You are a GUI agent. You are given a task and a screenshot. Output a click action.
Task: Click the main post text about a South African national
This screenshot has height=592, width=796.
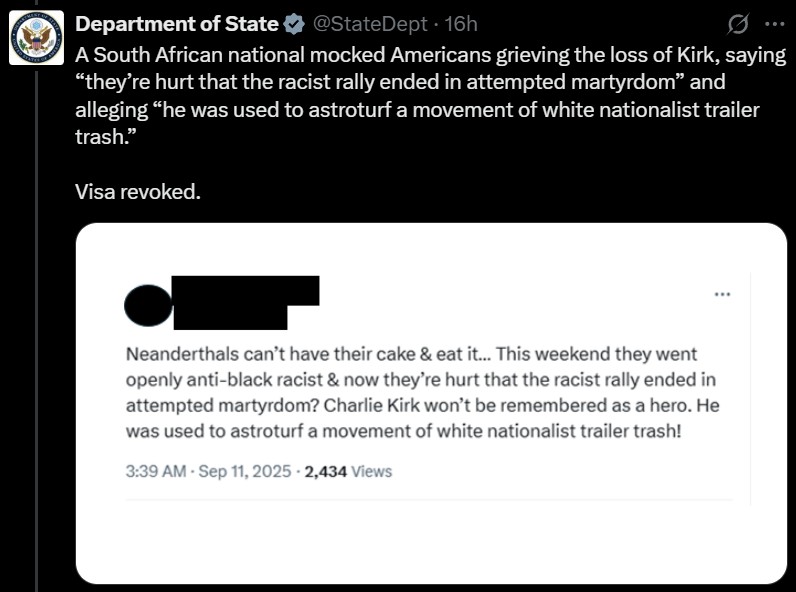coord(430,81)
